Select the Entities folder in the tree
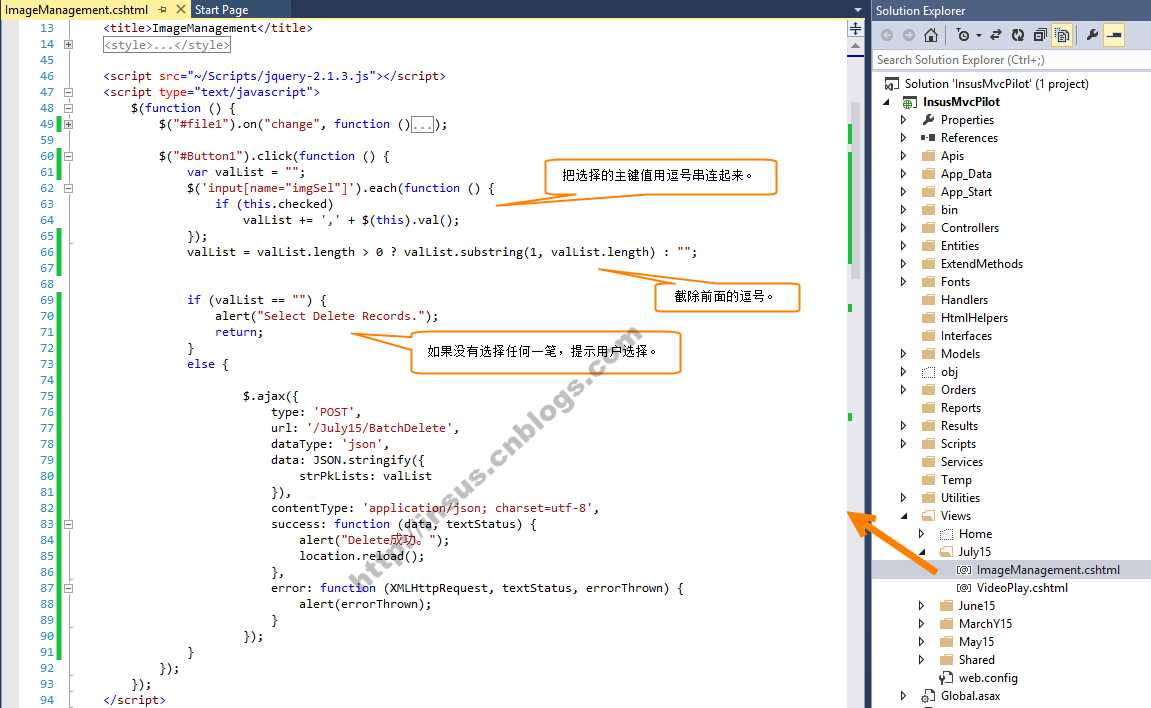This screenshot has width=1151, height=708. point(959,246)
